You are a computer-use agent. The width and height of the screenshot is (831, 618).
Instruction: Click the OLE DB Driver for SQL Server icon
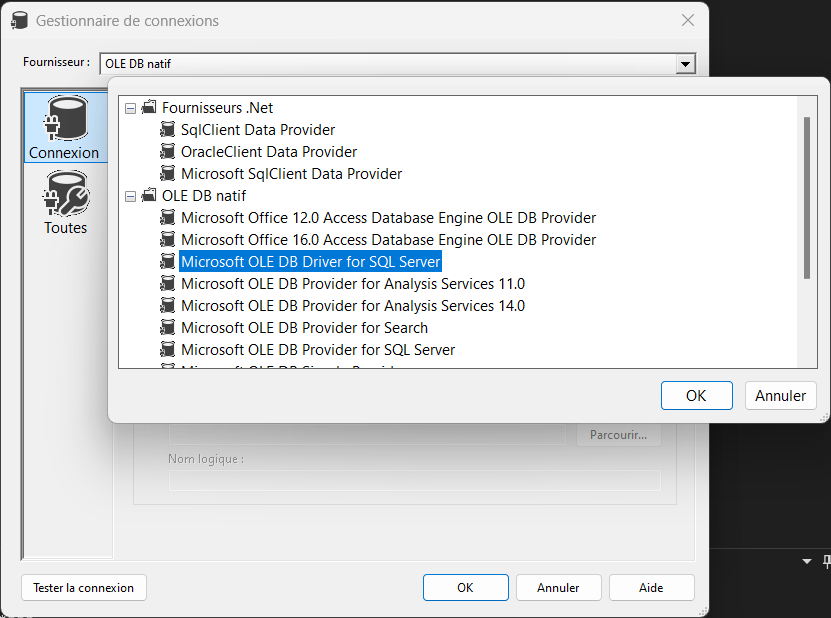coord(167,262)
